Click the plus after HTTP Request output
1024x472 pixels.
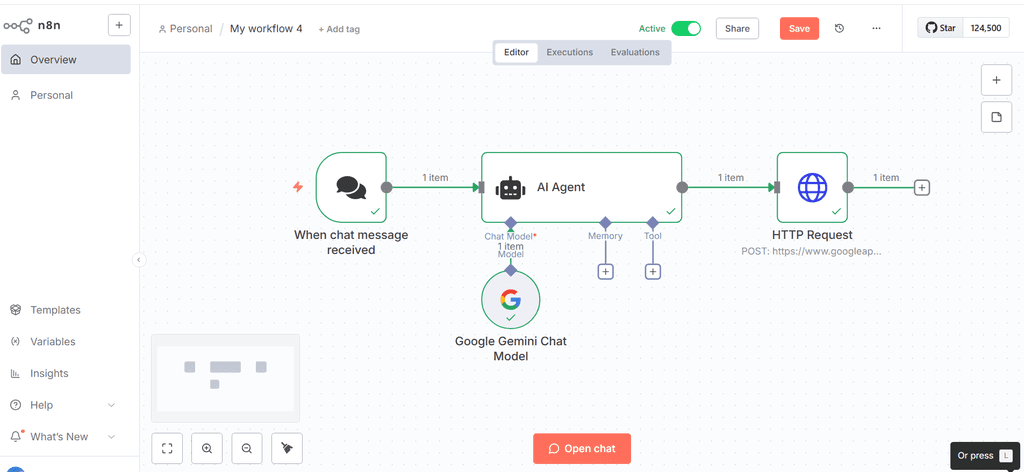pos(921,187)
